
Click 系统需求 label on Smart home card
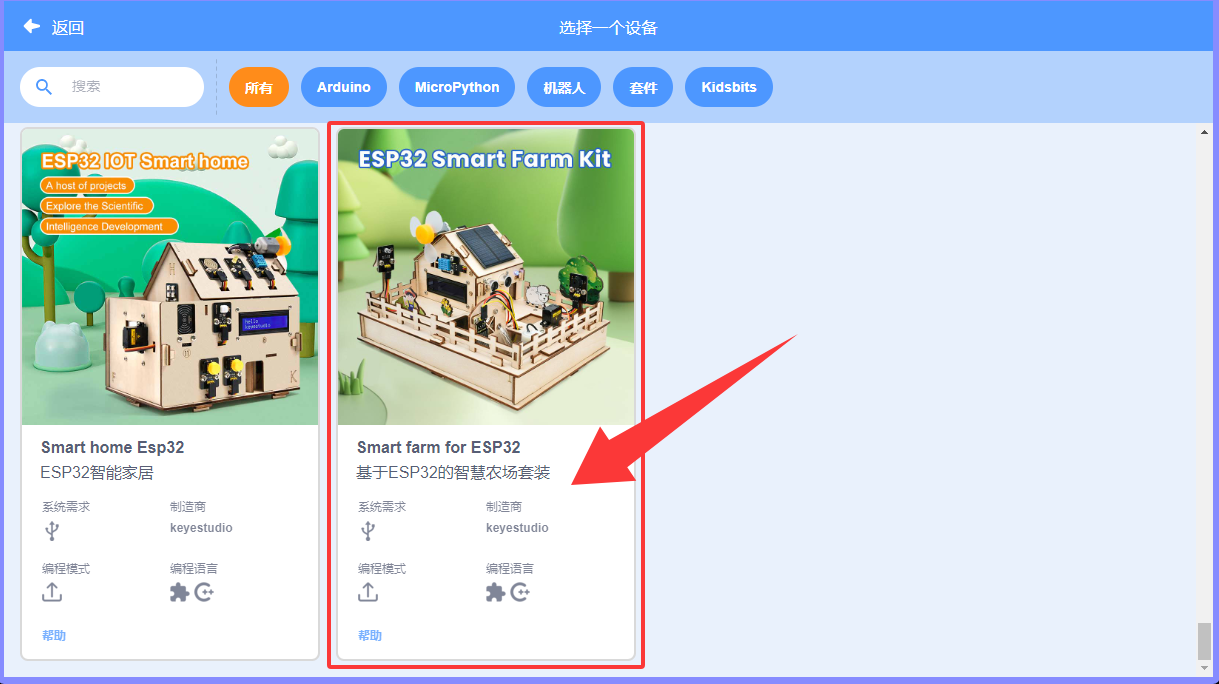(x=66, y=507)
